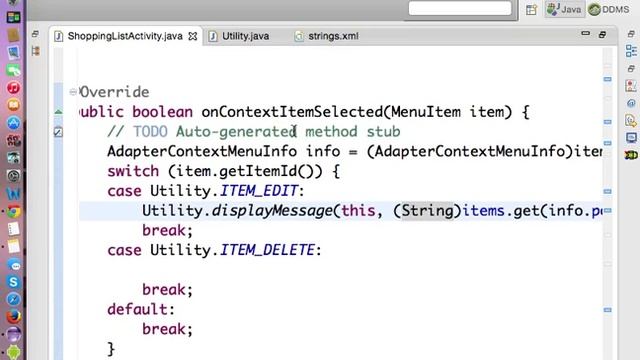Click the Quick Access search field
640x360 pixels.
[460, 8]
